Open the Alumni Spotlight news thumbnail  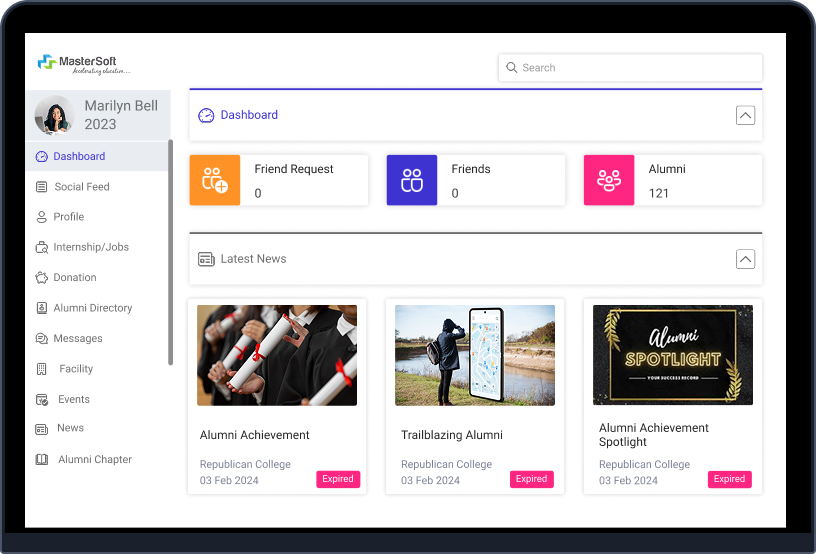point(672,355)
